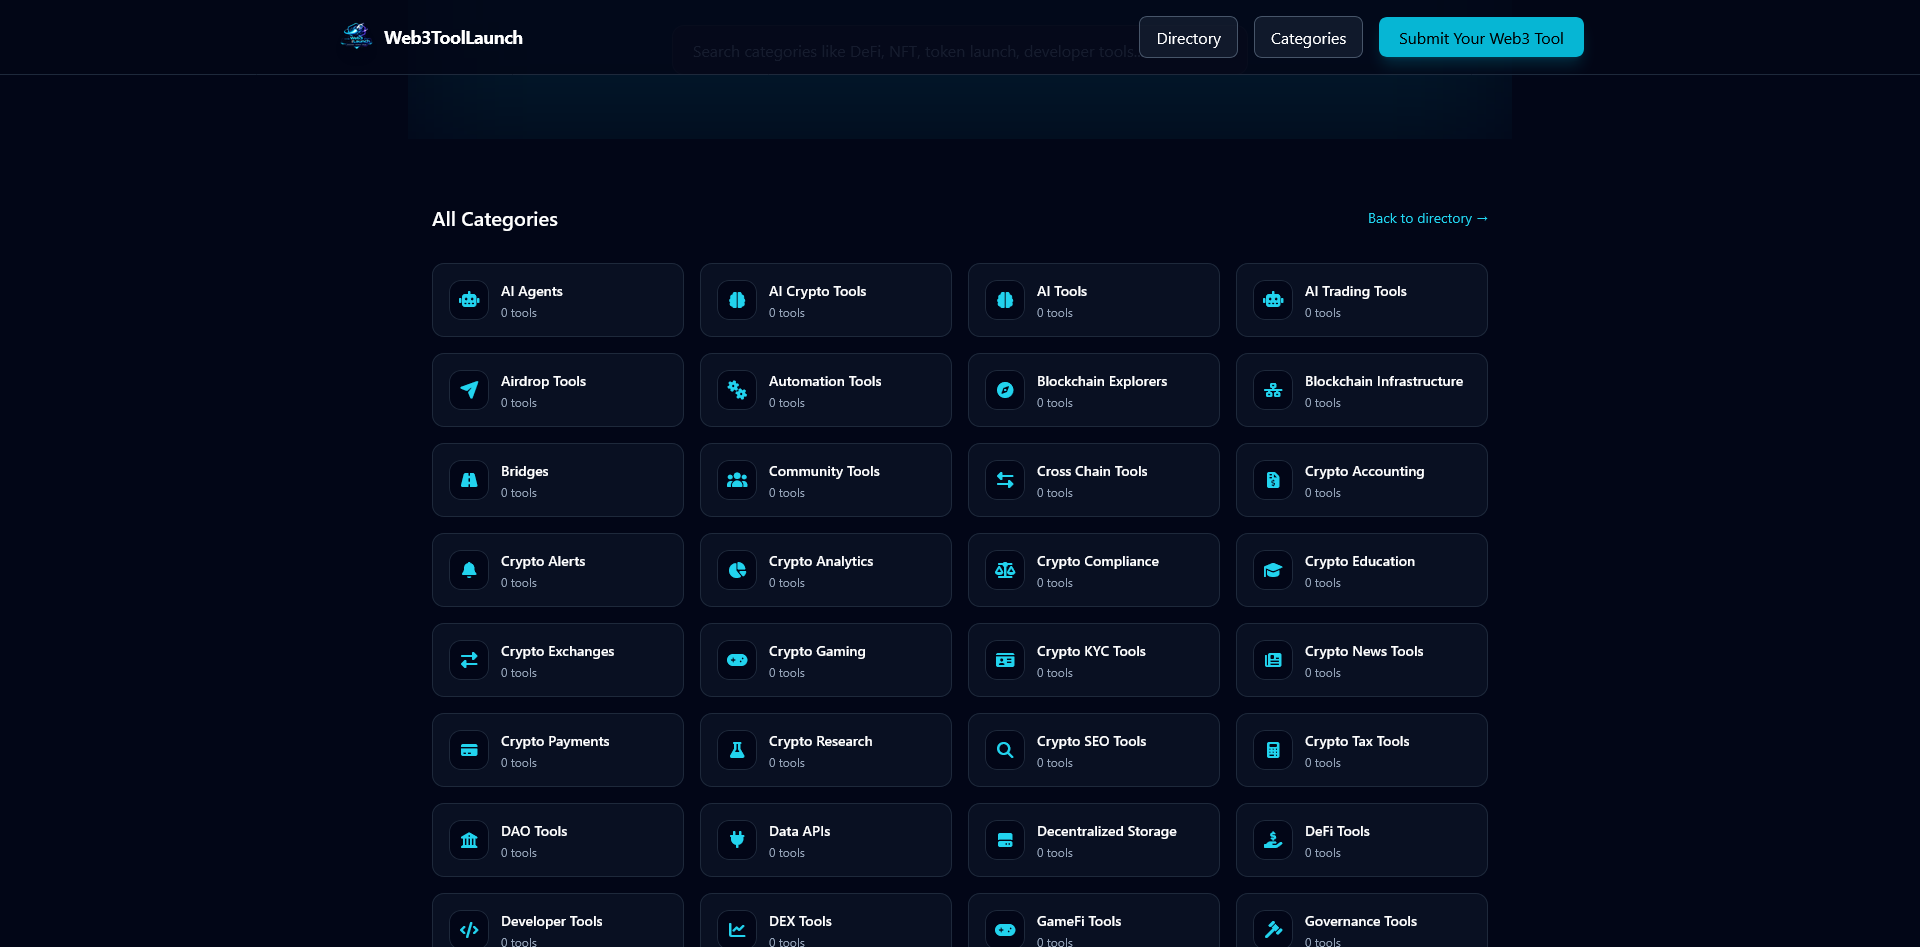Click '0 tools' under Crypto News Tools
The height and width of the screenshot is (947, 1920).
(1323, 673)
